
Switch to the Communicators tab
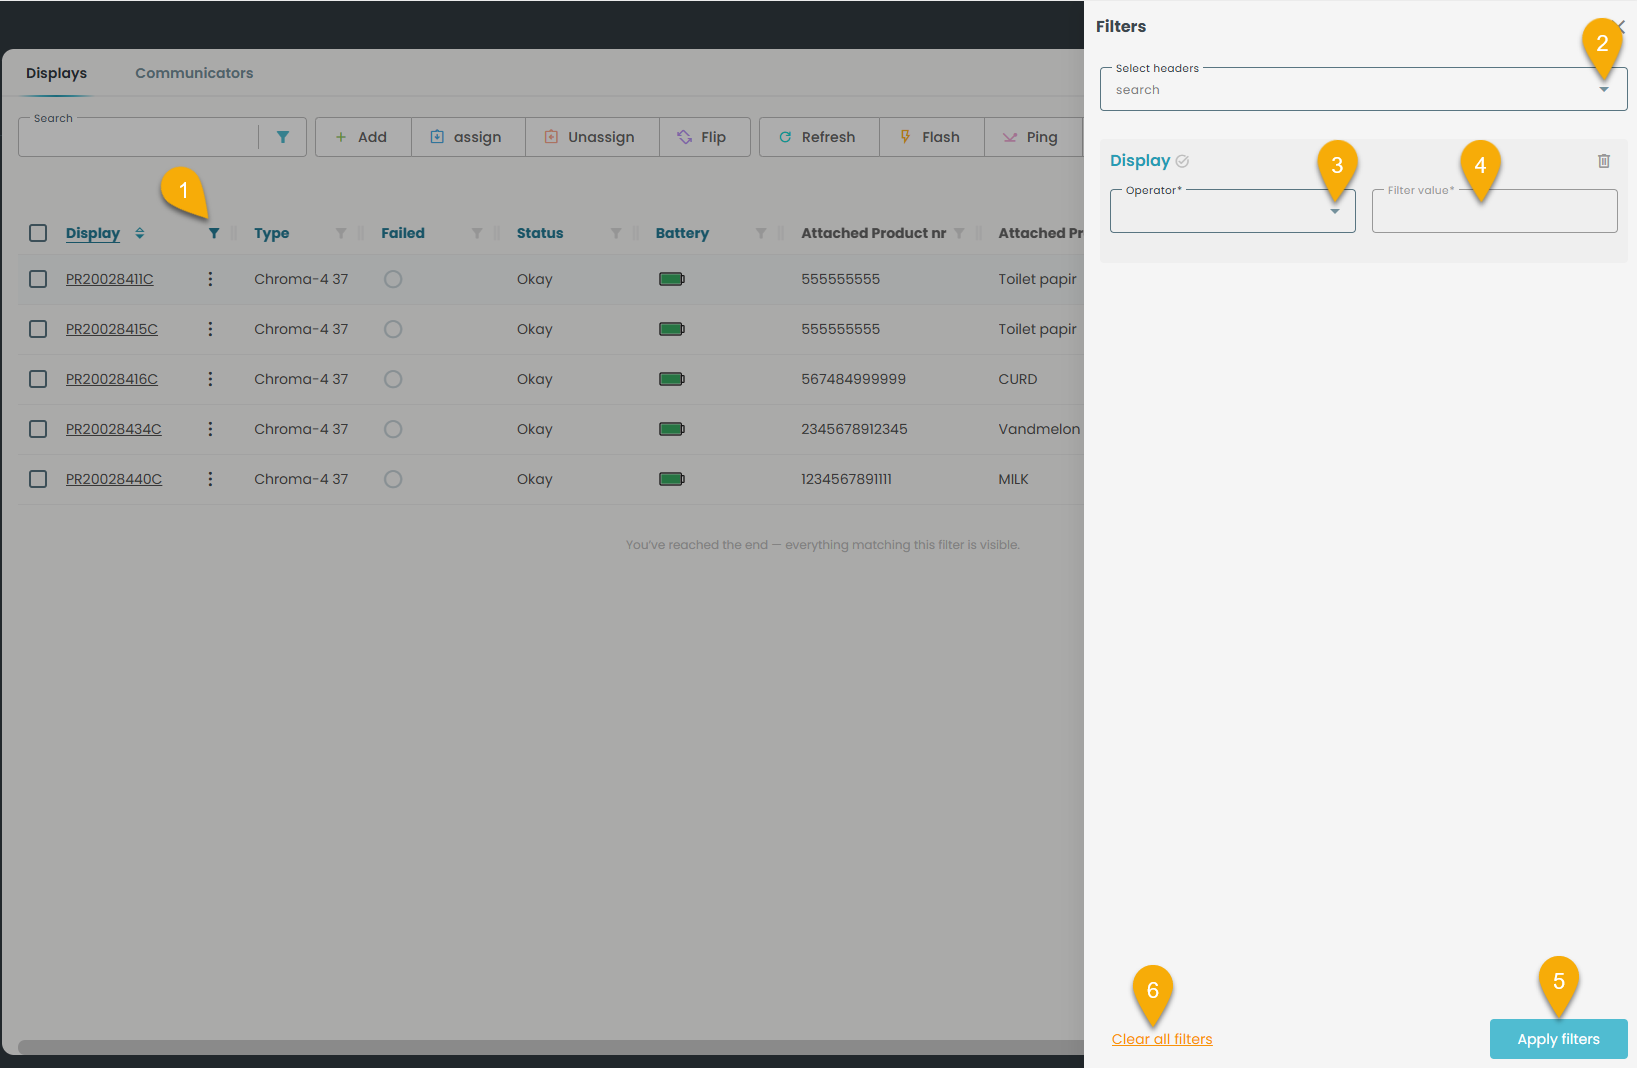194,73
